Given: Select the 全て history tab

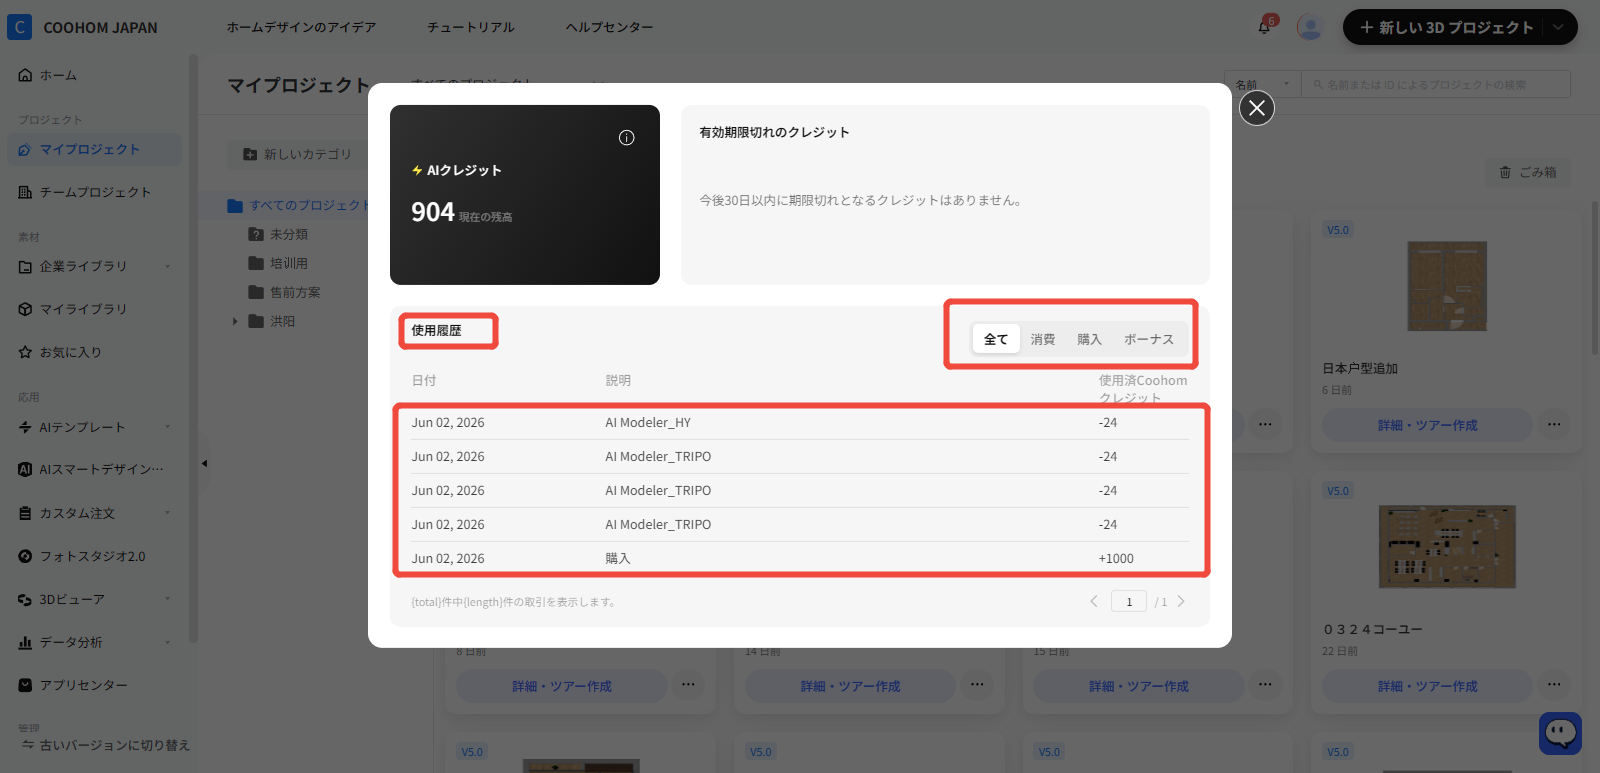Looking at the screenshot, I should [996, 339].
